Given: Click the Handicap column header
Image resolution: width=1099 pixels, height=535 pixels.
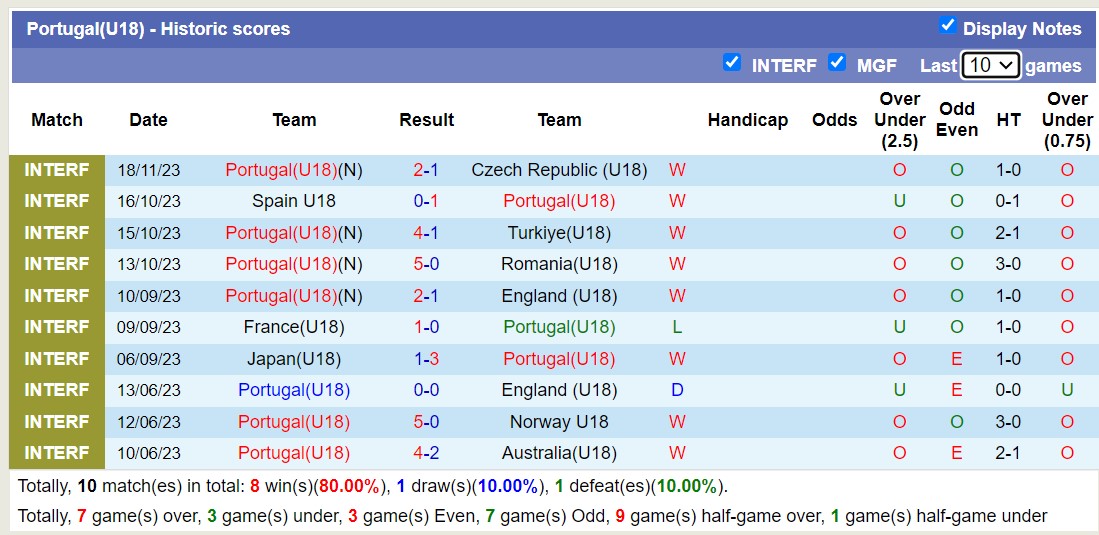Looking at the screenshot, I should (747, 120).
